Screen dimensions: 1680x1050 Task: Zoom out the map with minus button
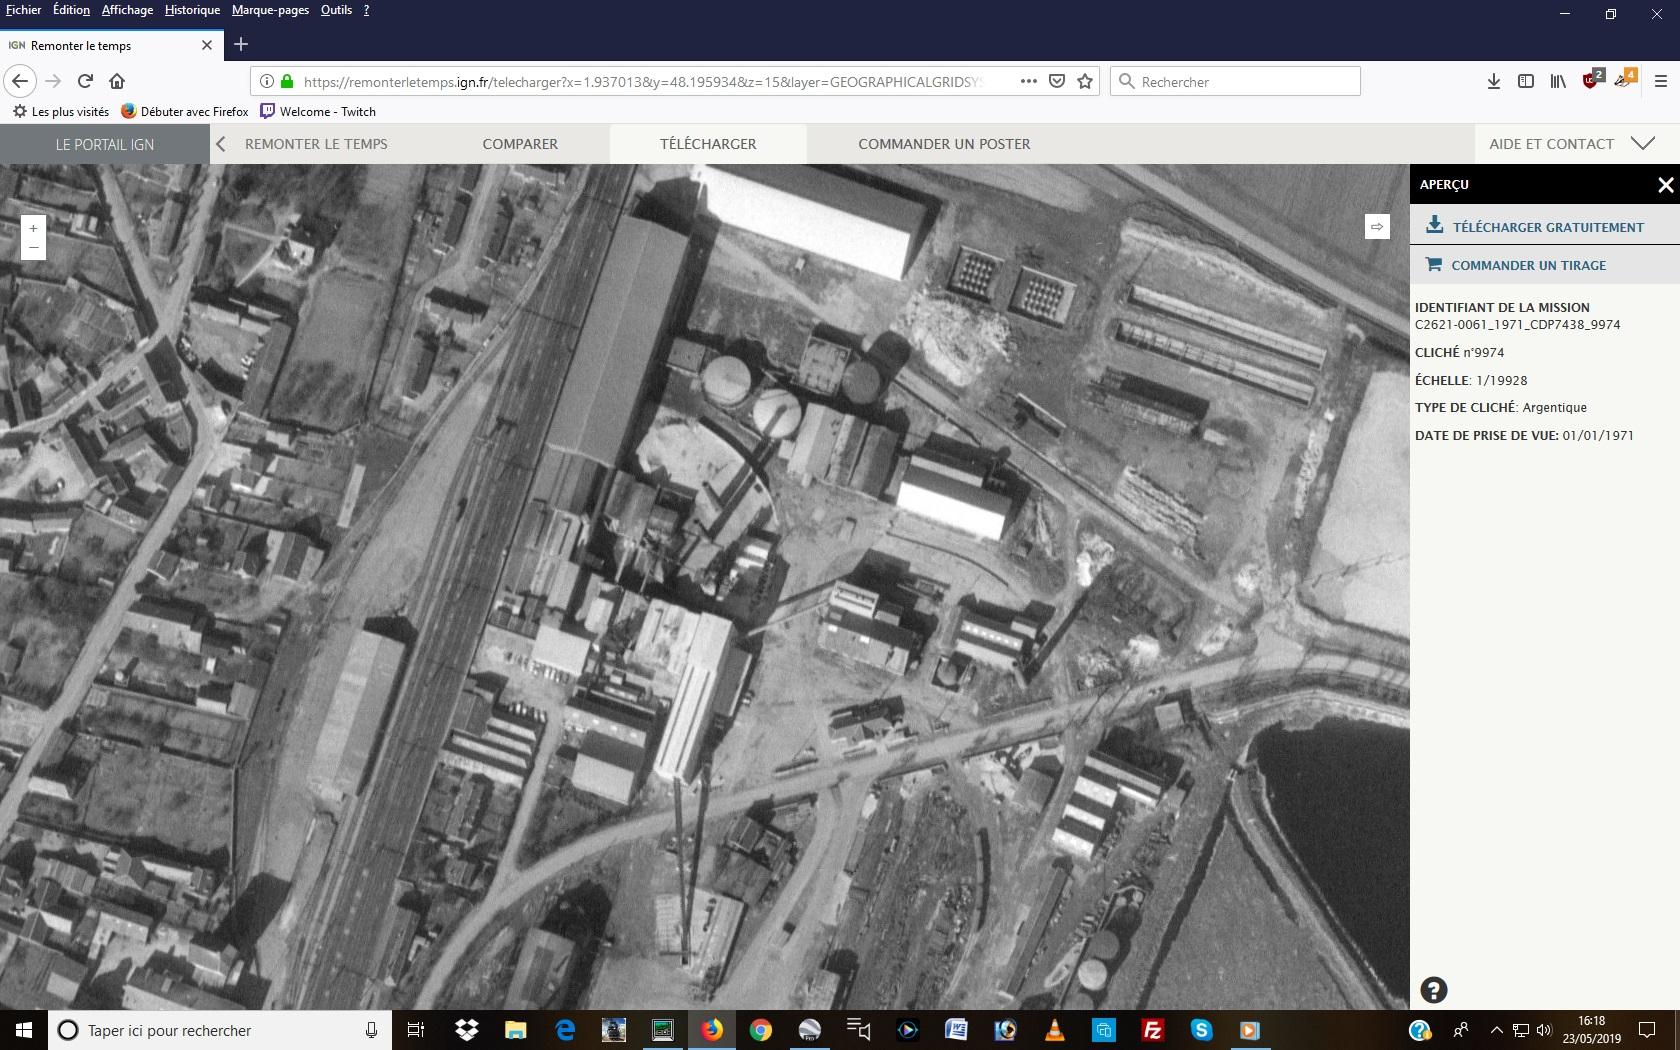point(33,247)
